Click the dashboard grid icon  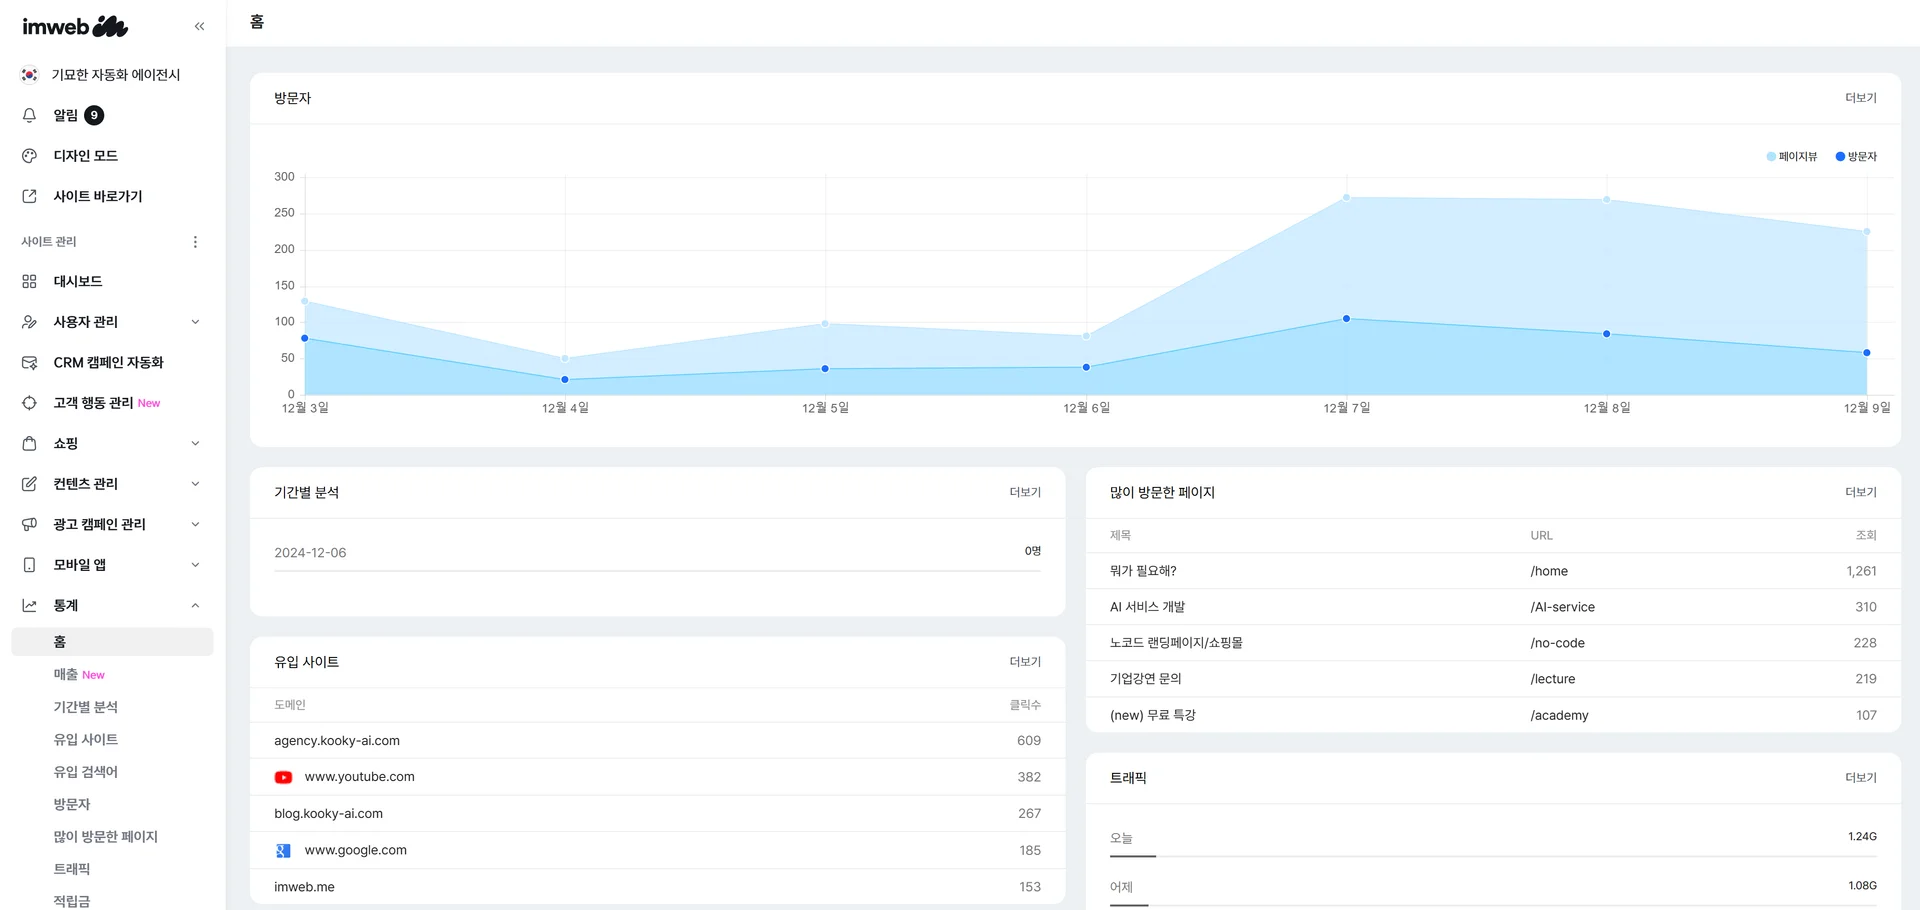pyautogui.click(x=30, y=282)
